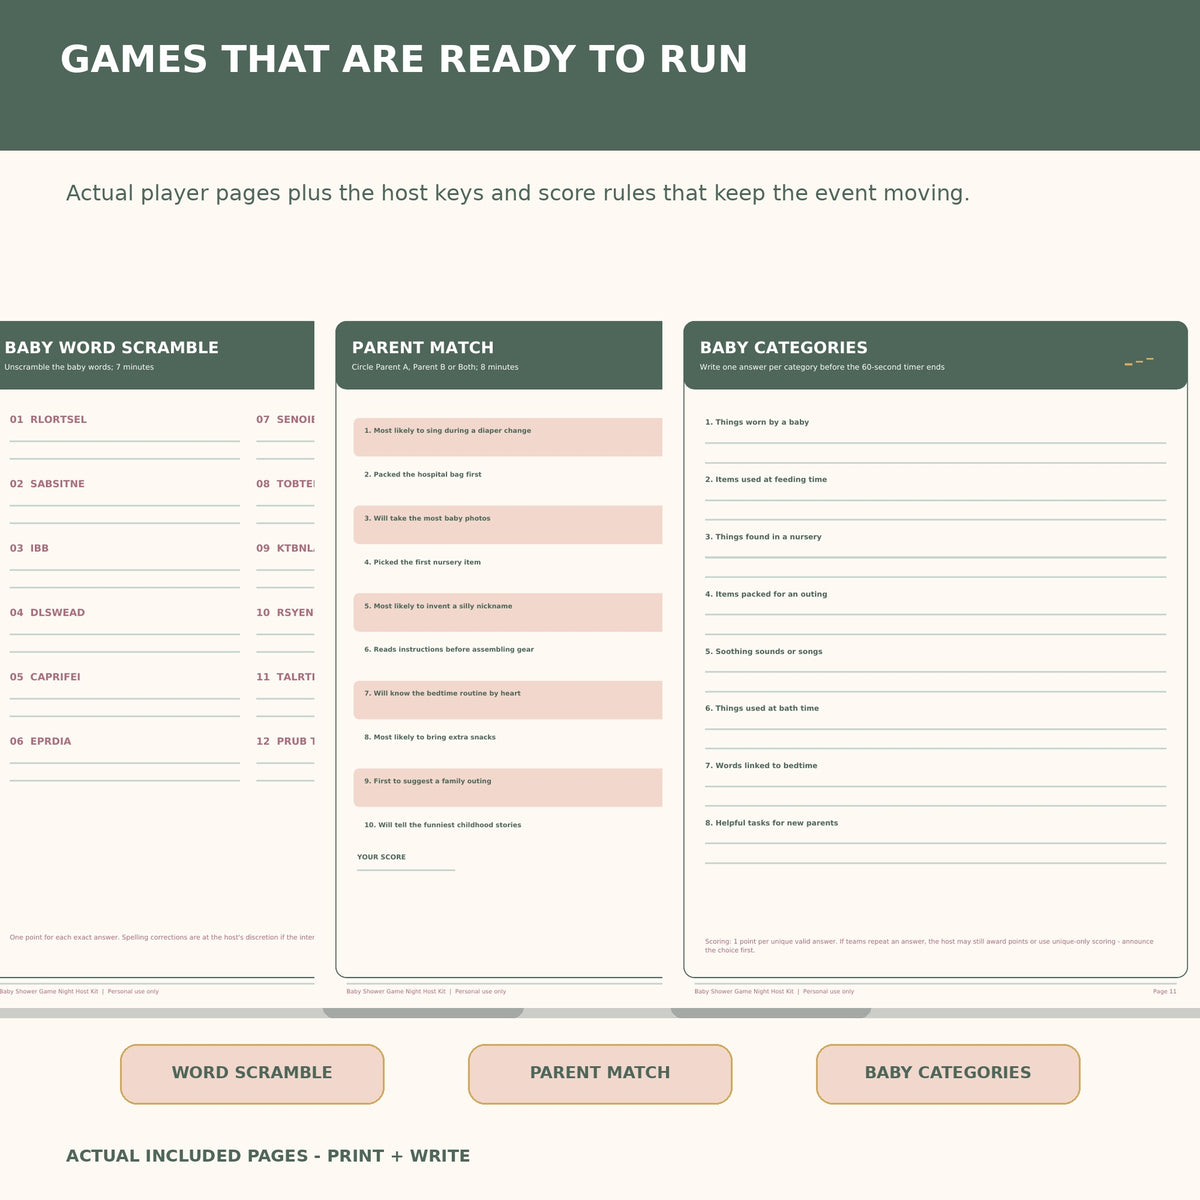The width and height of the screenshot is (1200, 1200).
Task: Click the 'PARENT MATCH' page heading
Action: tap(423, 348)
